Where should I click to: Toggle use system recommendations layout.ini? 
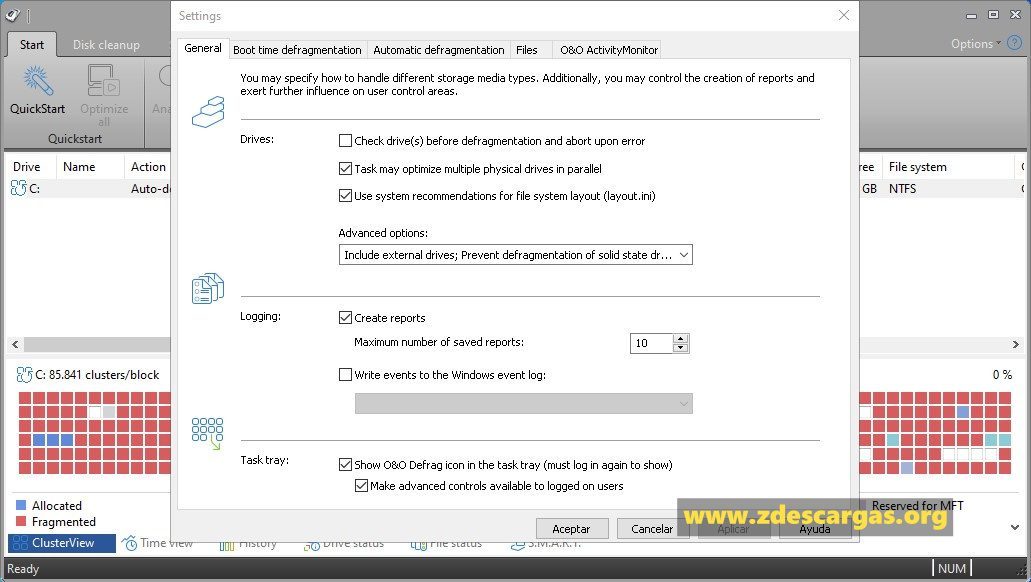pos(345,195)
